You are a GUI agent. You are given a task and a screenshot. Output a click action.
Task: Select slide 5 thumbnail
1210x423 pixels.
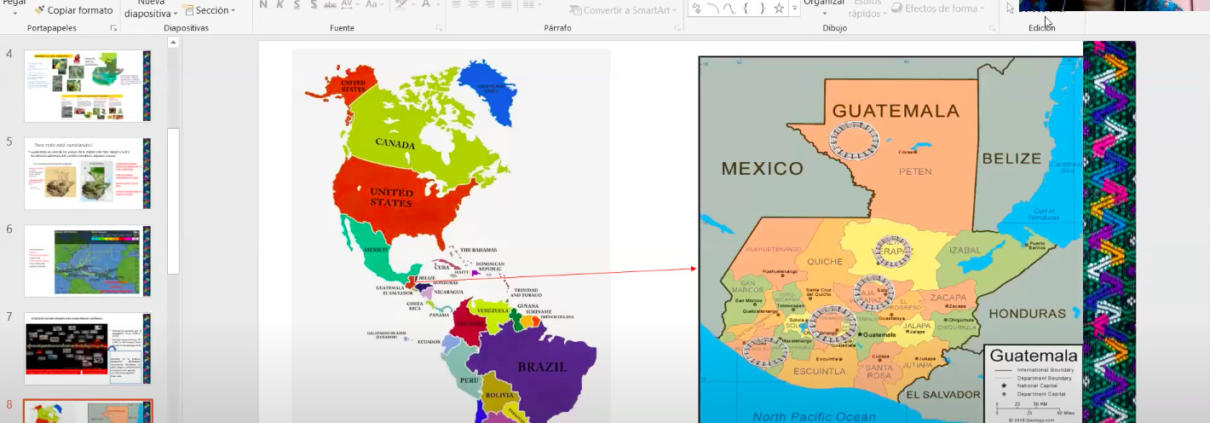(87, 173)
